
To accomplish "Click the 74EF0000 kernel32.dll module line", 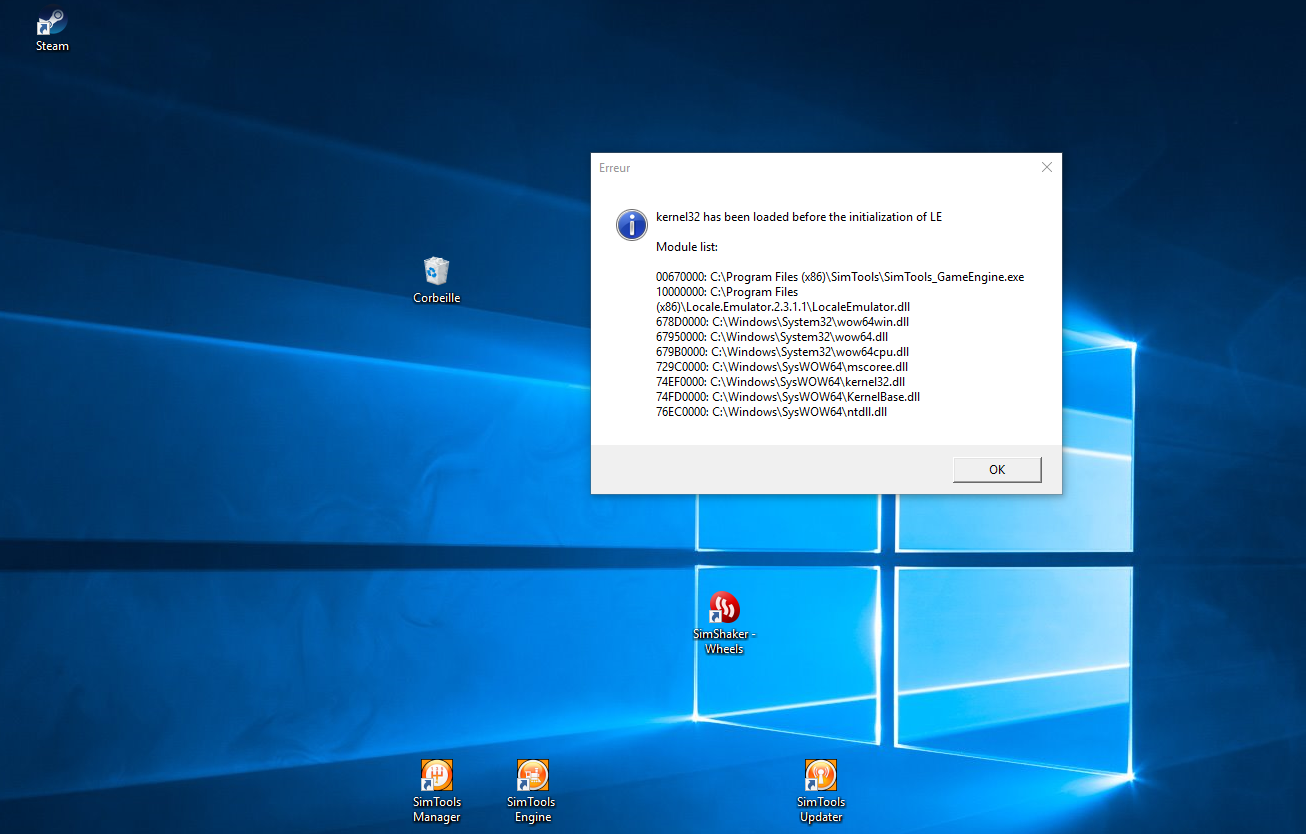I will coord(781,382).
